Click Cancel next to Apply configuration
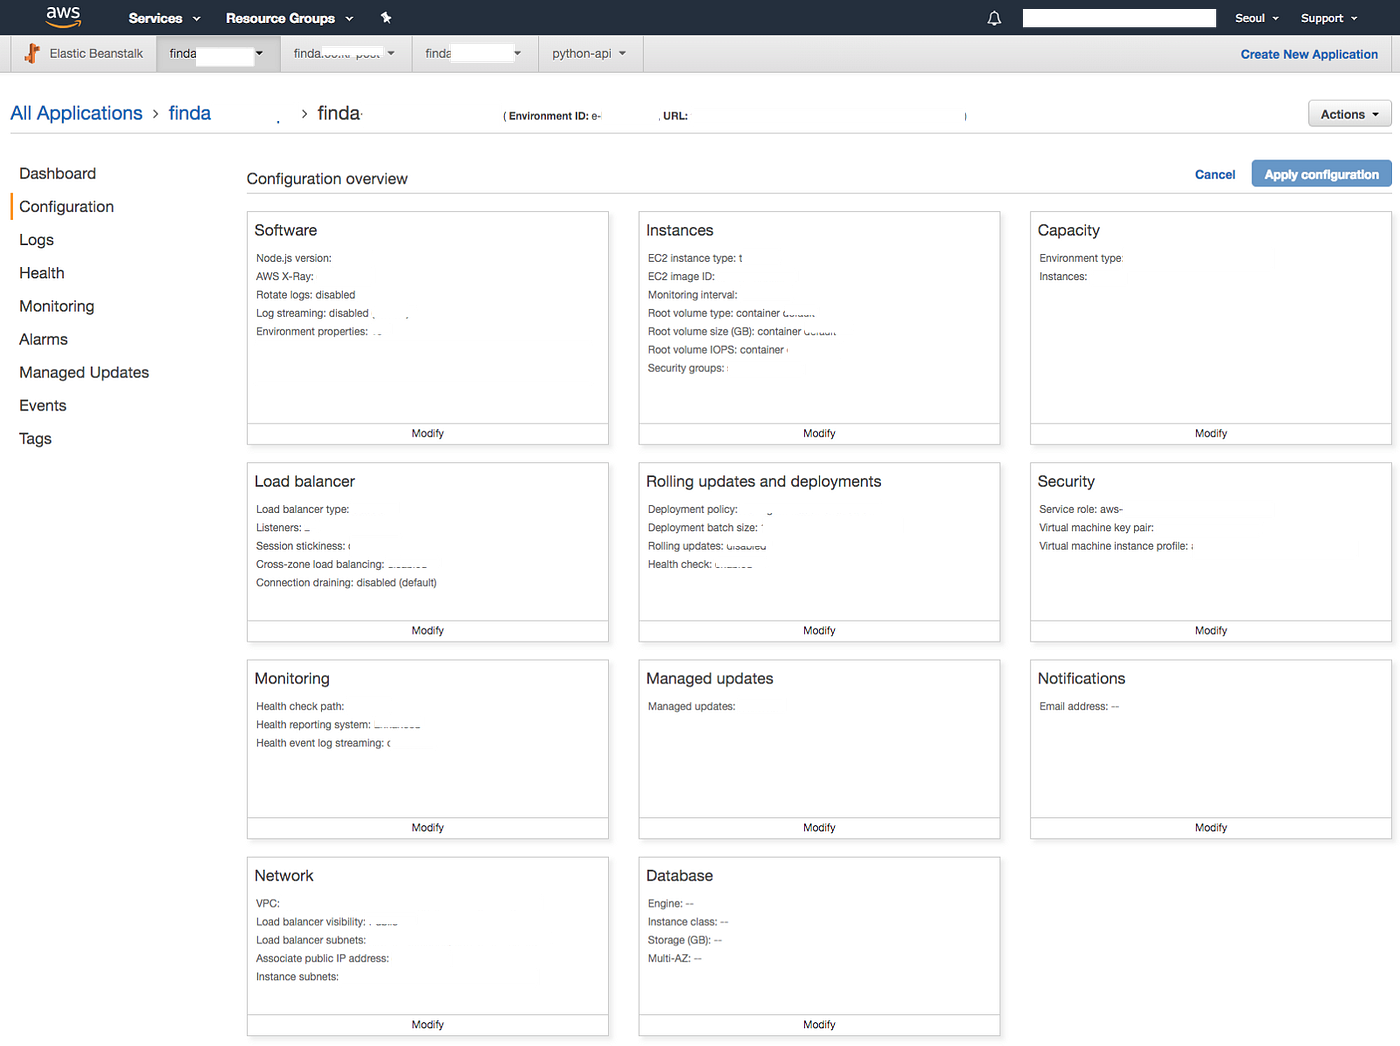Screen dimensions: 1400x1046 click(1215, 174)
